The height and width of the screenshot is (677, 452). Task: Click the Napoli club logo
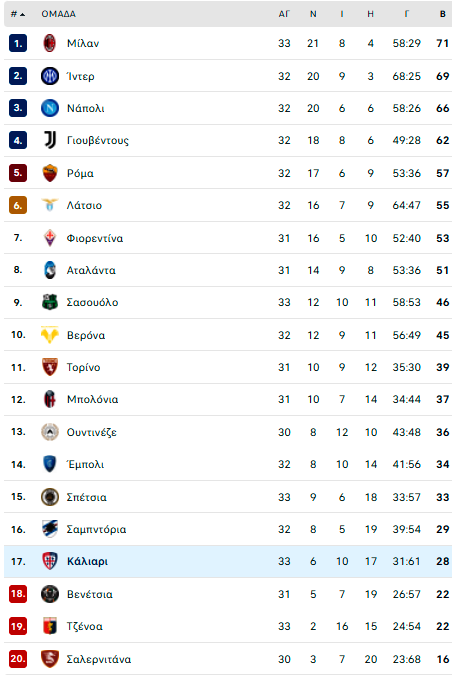coord(50,108)
